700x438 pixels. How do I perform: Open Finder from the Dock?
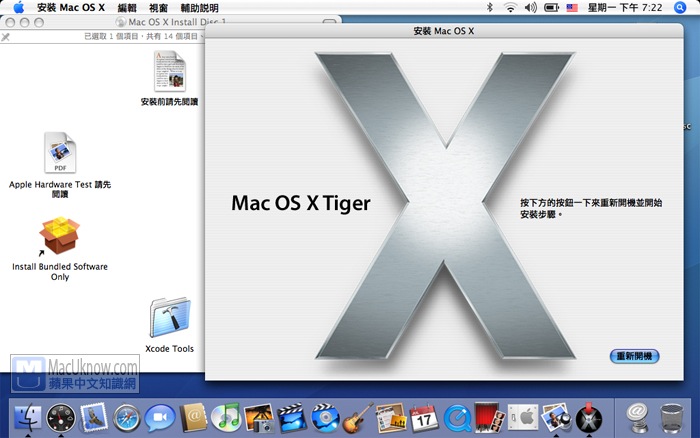coord(28,418)
